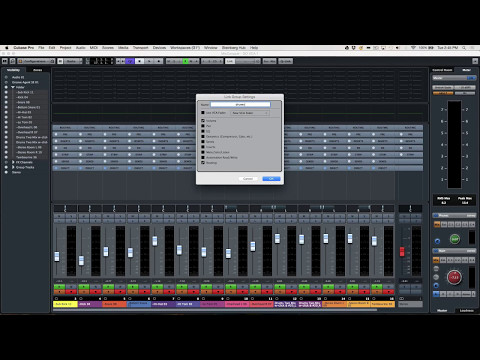Enable the Mute/Solo/Listen checkbox
The height and width of the screenshot is (360, 480).
pyautogui.click(x=203, y=152)
